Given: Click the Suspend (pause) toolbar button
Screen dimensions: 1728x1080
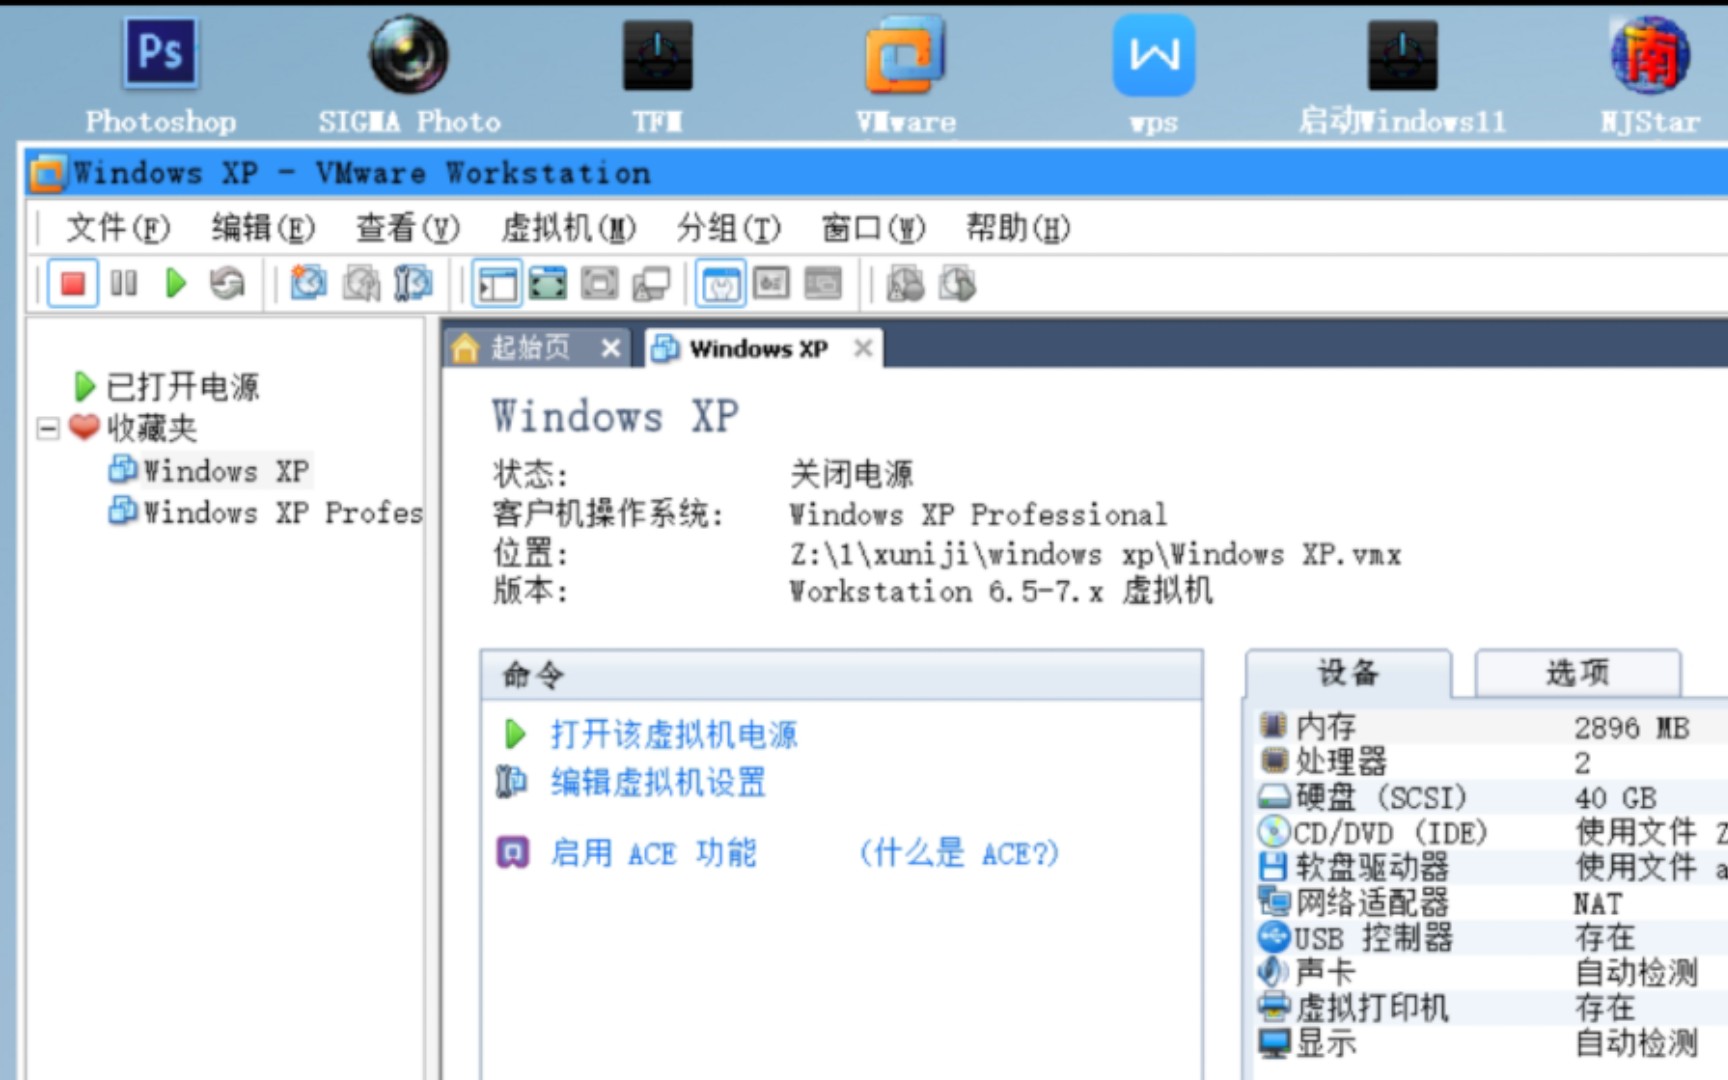Looking at the screenshot, I should 124,284.
